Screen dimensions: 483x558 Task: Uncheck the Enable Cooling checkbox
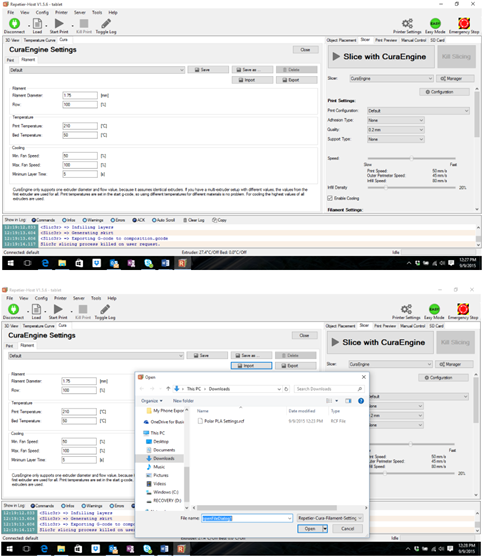tap(330, 198)
